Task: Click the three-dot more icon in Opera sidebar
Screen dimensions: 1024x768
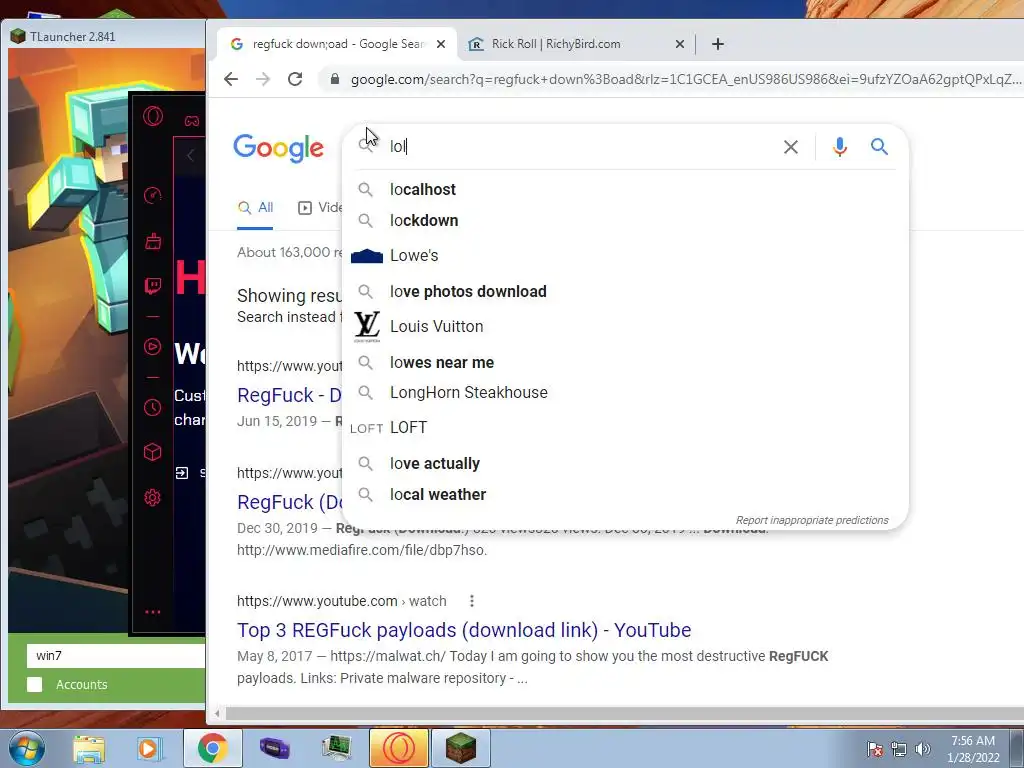Action: coord(153,612)
